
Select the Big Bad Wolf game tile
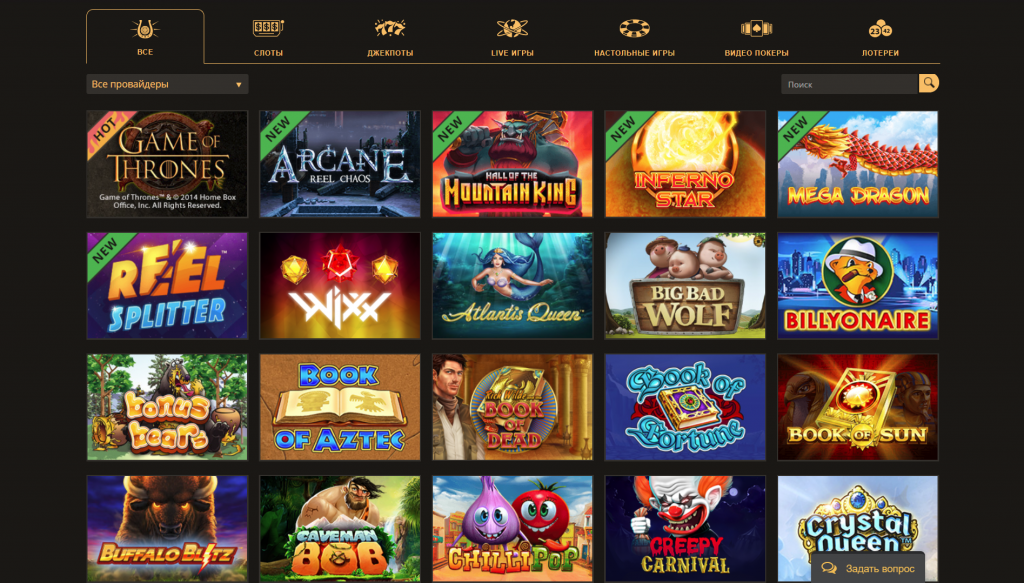(685, 285)
